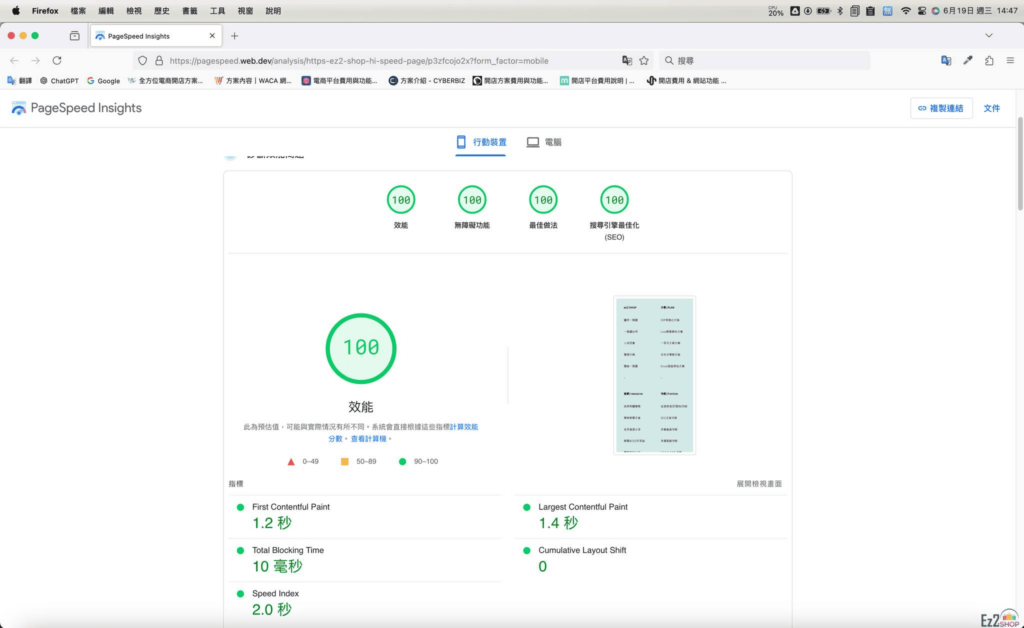Open the 編輯 (Edit) menu
The height and width of the screenshot is (628, 1024).
tap(106, 10)
